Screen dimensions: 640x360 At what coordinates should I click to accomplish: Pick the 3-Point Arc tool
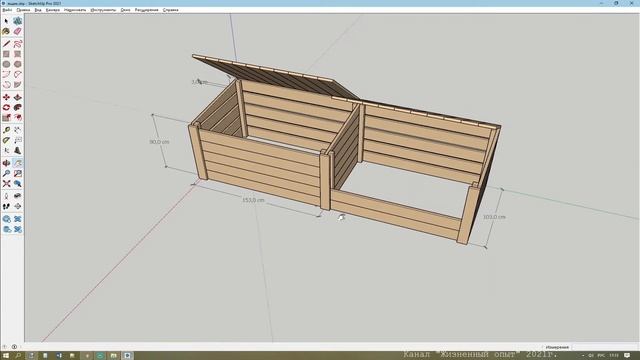(x=6, y=84)
